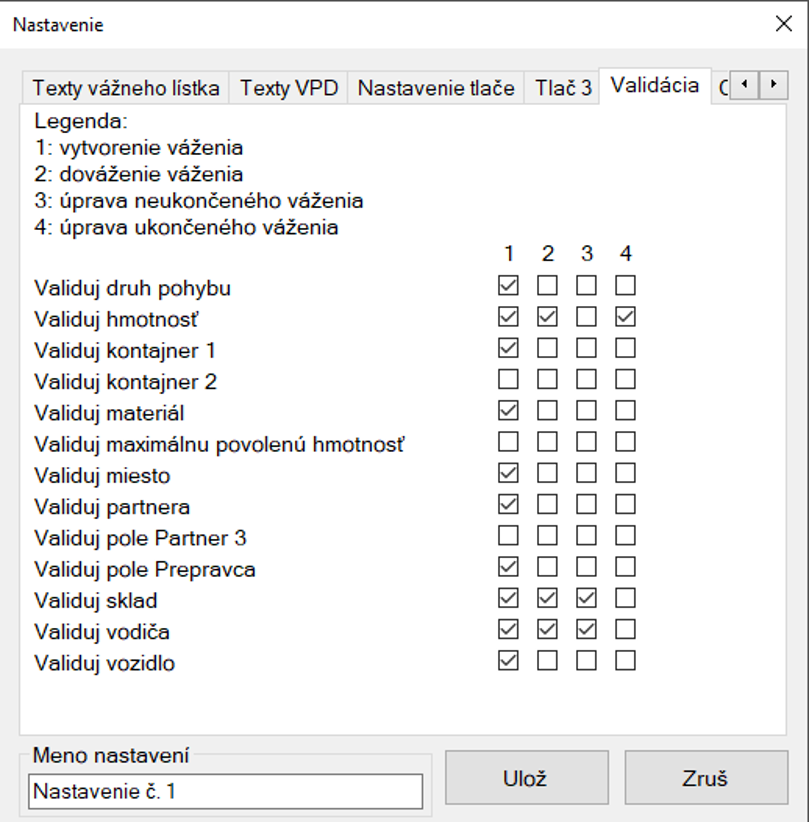Screen dimensions: 809x822
Task: Enable "Validuj kontajner 2" for column 1
Action: pyautogui.click(x=508, y=379)
